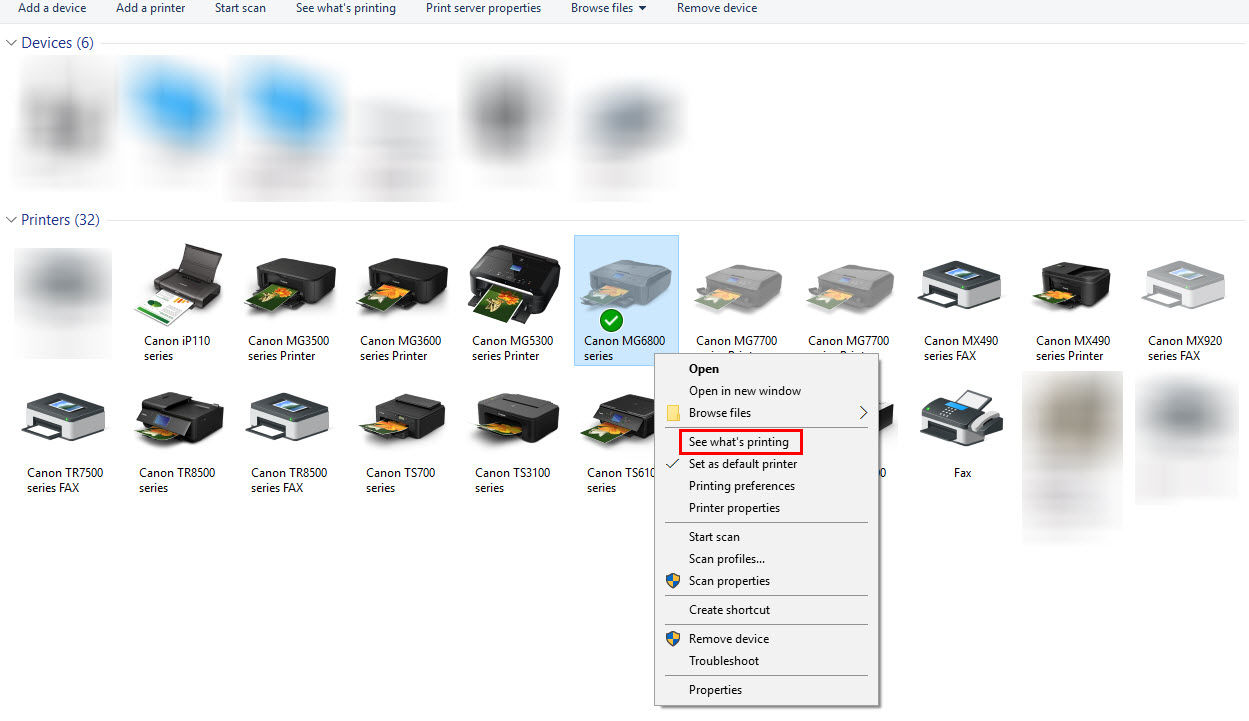This screenshot has height=721, width=1249.
Task: Select Printing preferences in the context menu
Action: 740,486
